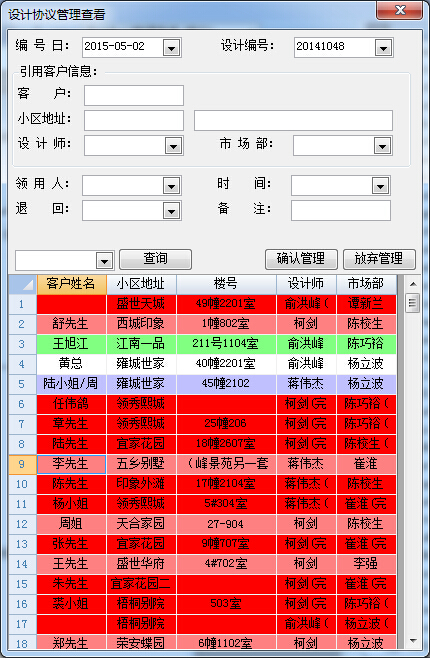Select row header 12
Screen dimensions: 430x658
coord(23,524)
